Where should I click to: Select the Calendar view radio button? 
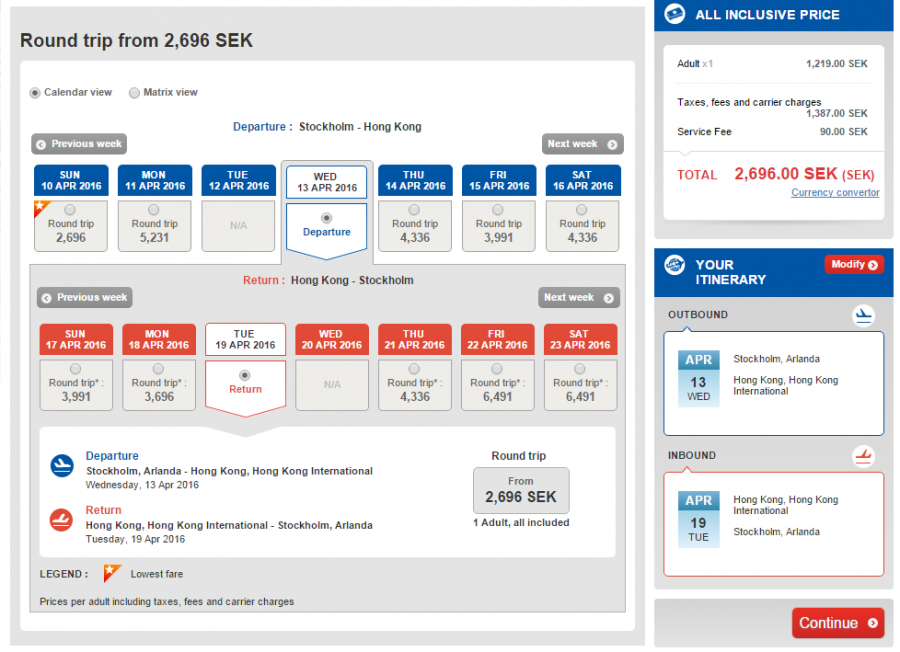35,93
